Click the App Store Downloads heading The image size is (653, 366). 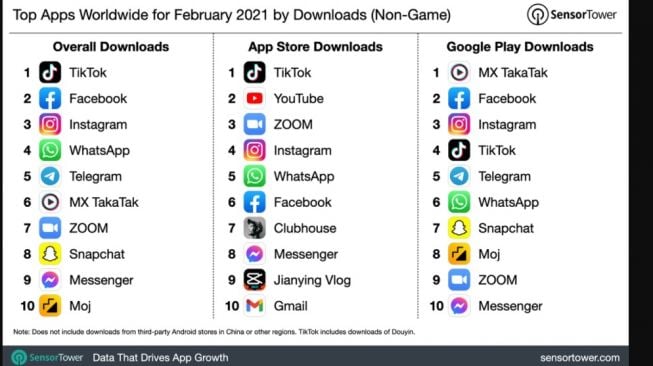(315, 47)
